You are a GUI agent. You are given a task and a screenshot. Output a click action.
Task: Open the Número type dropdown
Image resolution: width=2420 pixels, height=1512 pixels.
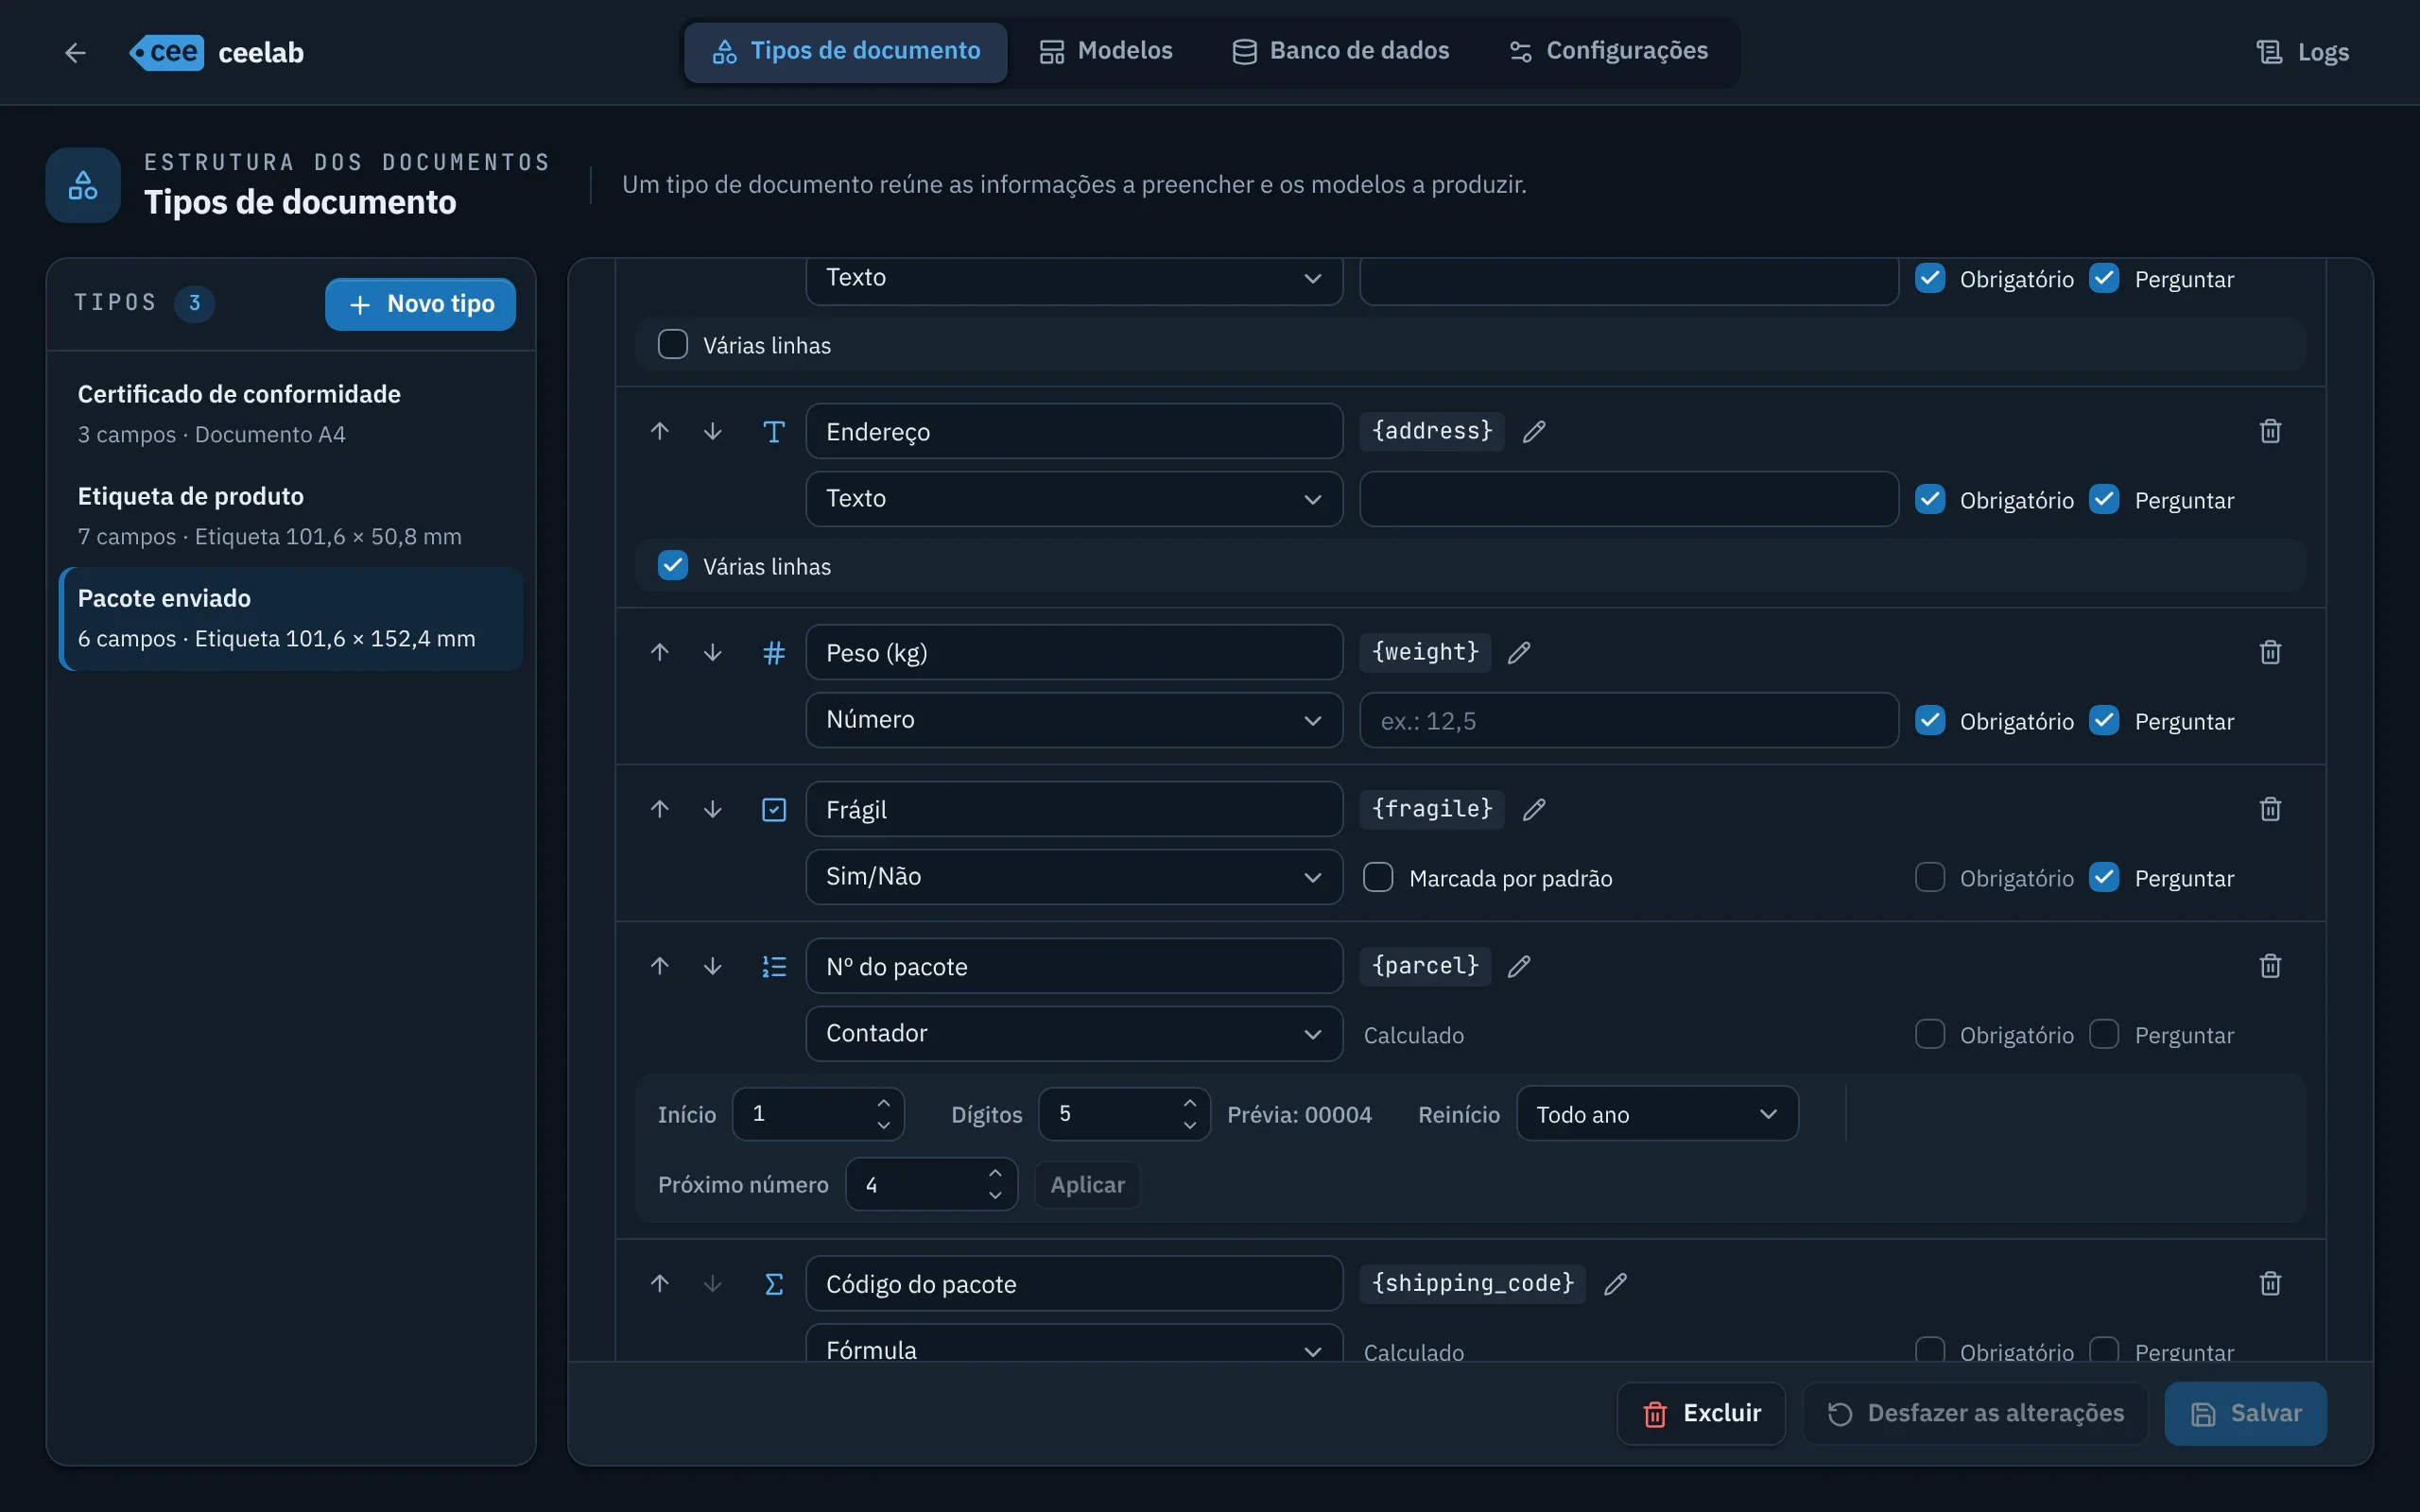coord(1074,720)
